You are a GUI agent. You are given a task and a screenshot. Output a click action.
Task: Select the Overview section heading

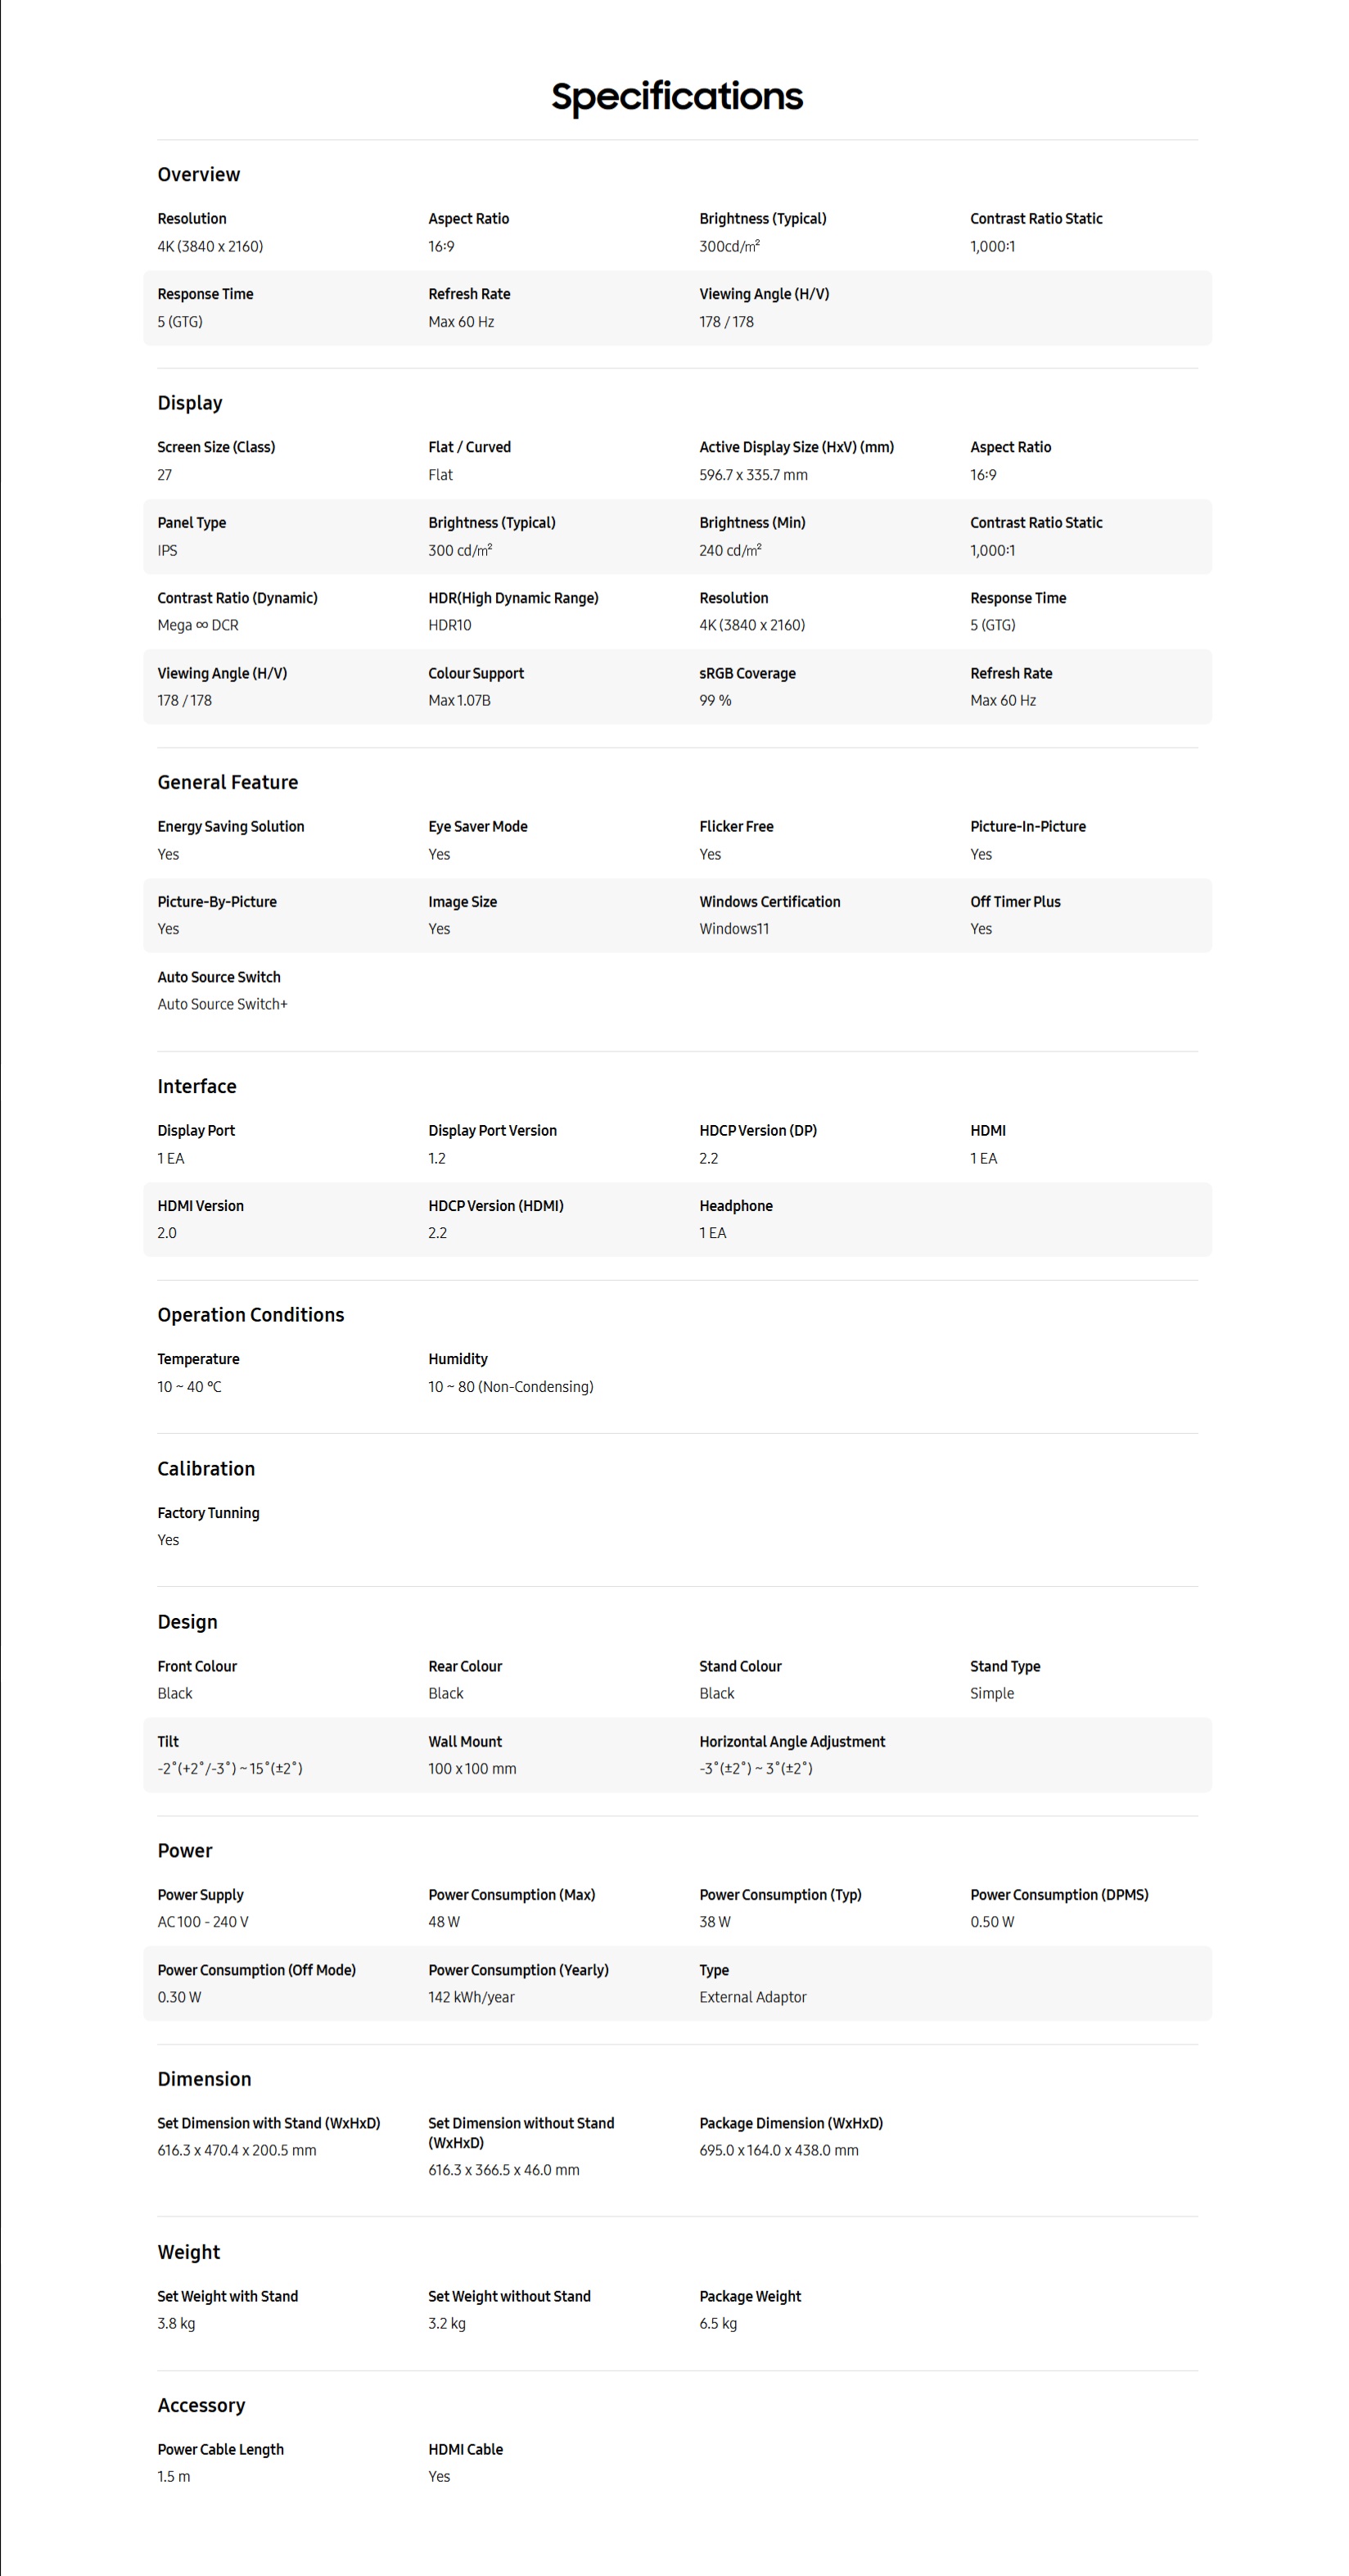click(x=198, y=174)
